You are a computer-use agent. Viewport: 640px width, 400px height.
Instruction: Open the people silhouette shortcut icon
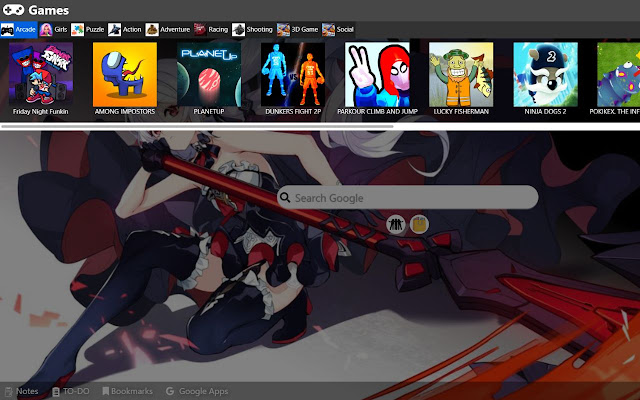point(396,224)
